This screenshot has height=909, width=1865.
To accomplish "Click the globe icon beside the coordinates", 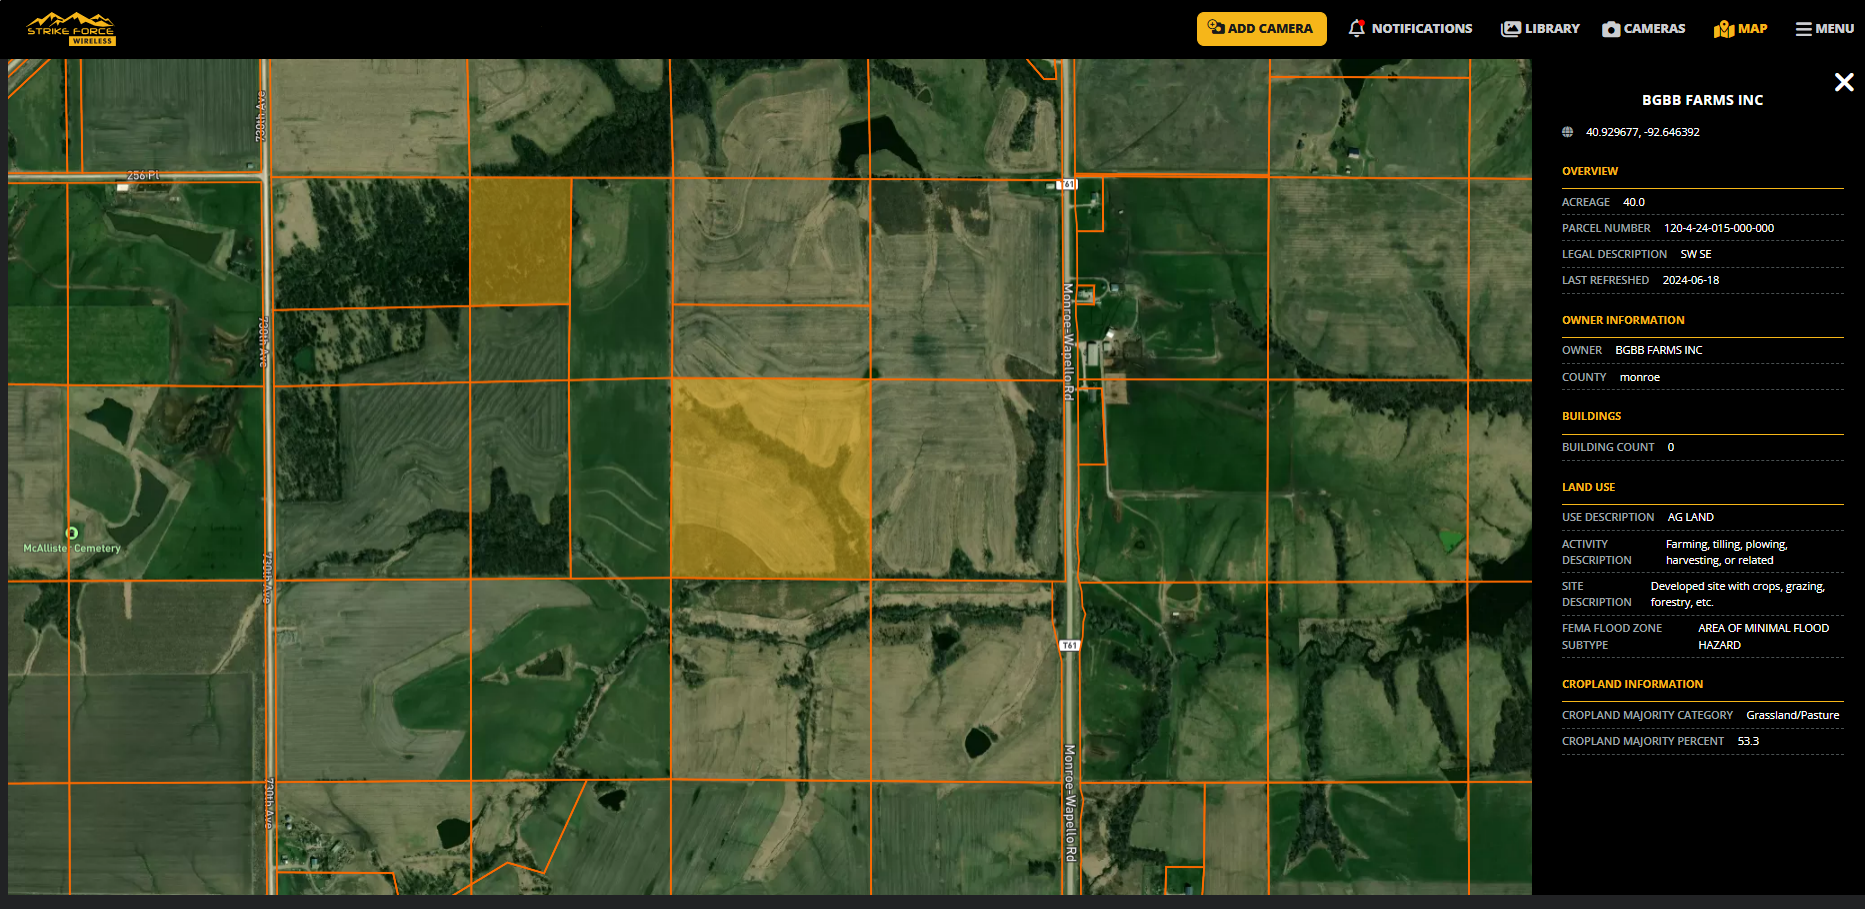I will click(1567, 132).
